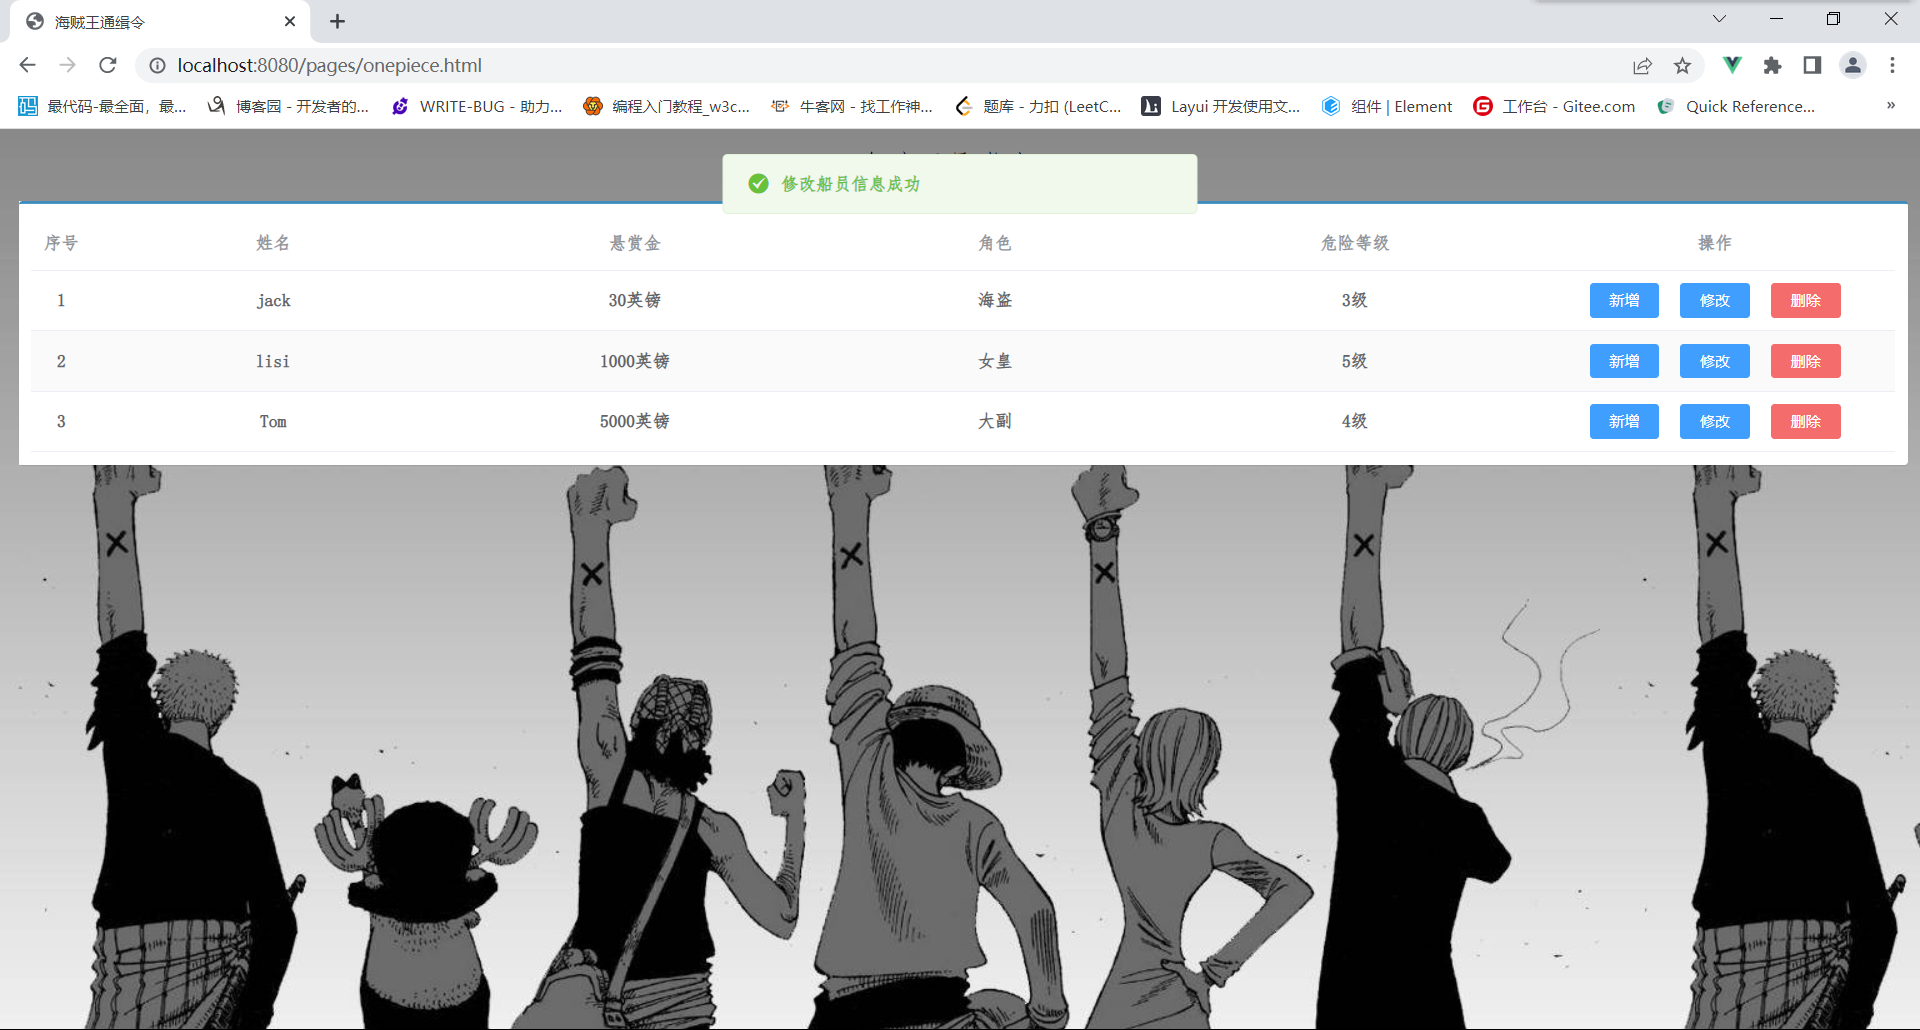The width and height of the screenshot is (1920, 1030).
Task: Click 修改 in the Tom row
Action: click(1714, 421)
